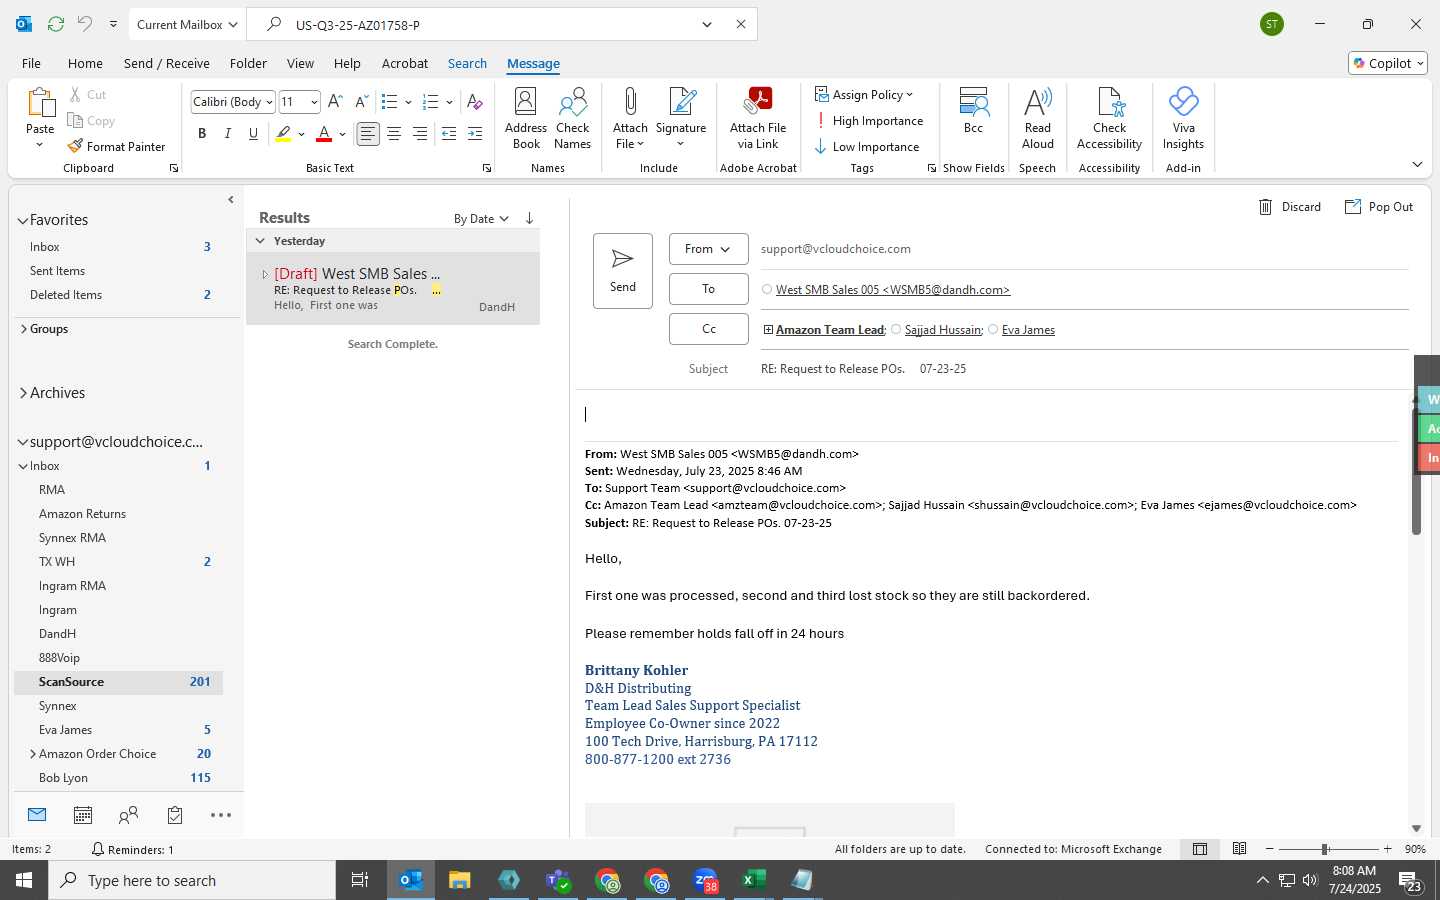This screenshot has height=900, width=1440.
Task: Expand the Archives section
Action: coord(22,393)
